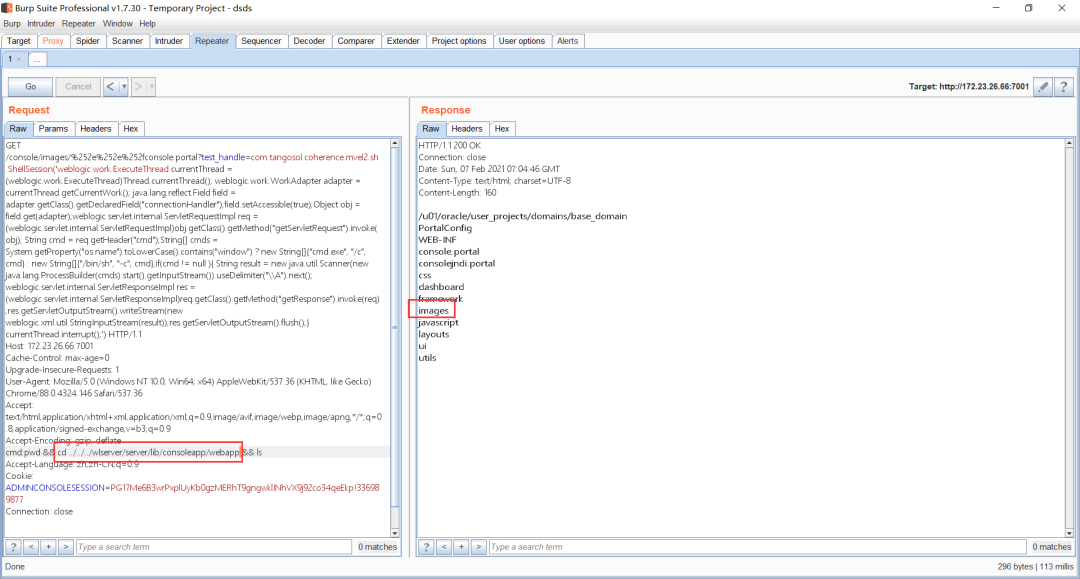Switch to the Sequencer tab
This screenshot has height=579, width=1080.
click(x=261, y=41)
